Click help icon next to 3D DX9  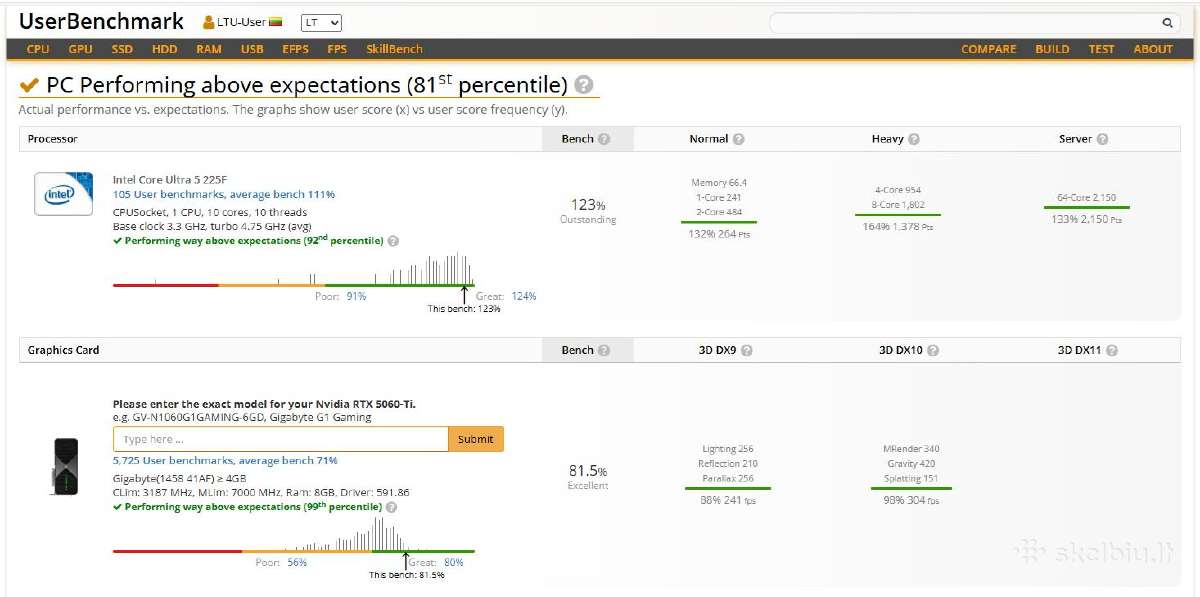747,350
